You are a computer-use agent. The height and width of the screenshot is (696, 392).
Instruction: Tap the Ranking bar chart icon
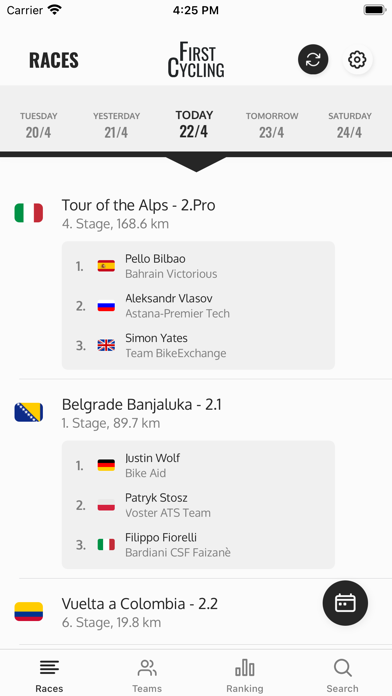pyautogui.click(x=245, y=668)
